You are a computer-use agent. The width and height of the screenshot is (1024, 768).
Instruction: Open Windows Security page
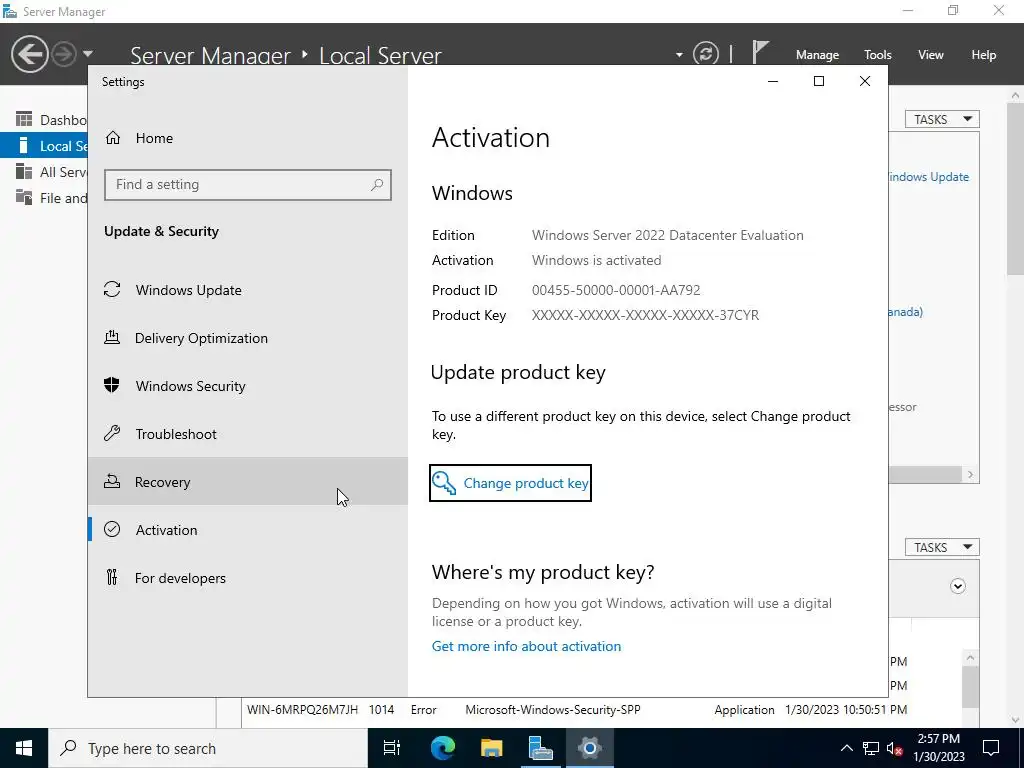248,386
